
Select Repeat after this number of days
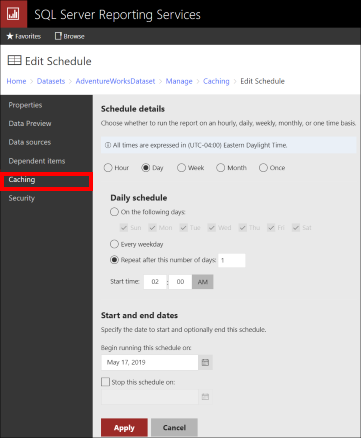tap(114, 260)
